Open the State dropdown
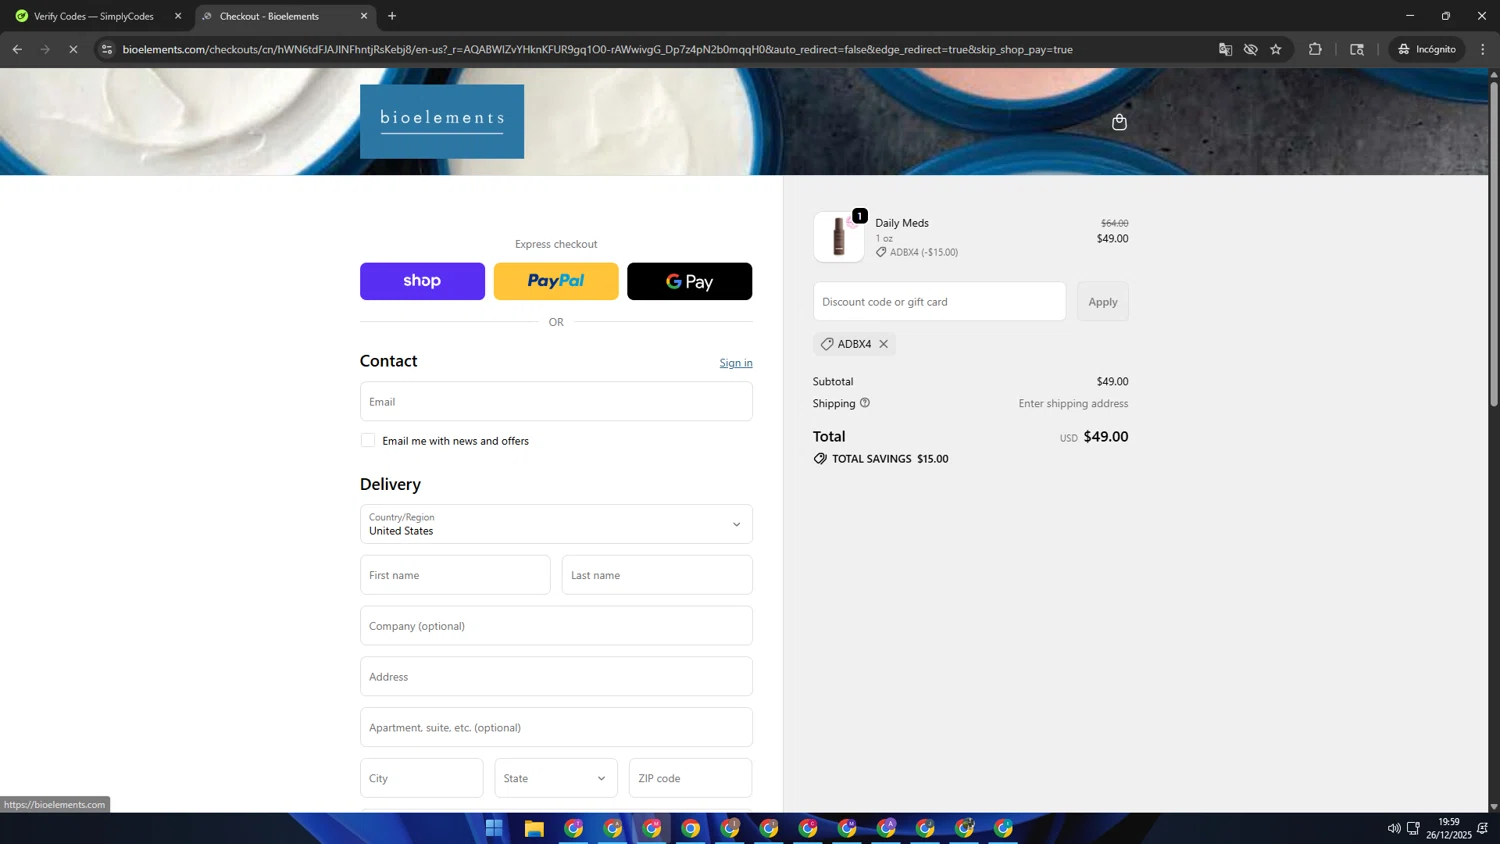 point(556,778)
